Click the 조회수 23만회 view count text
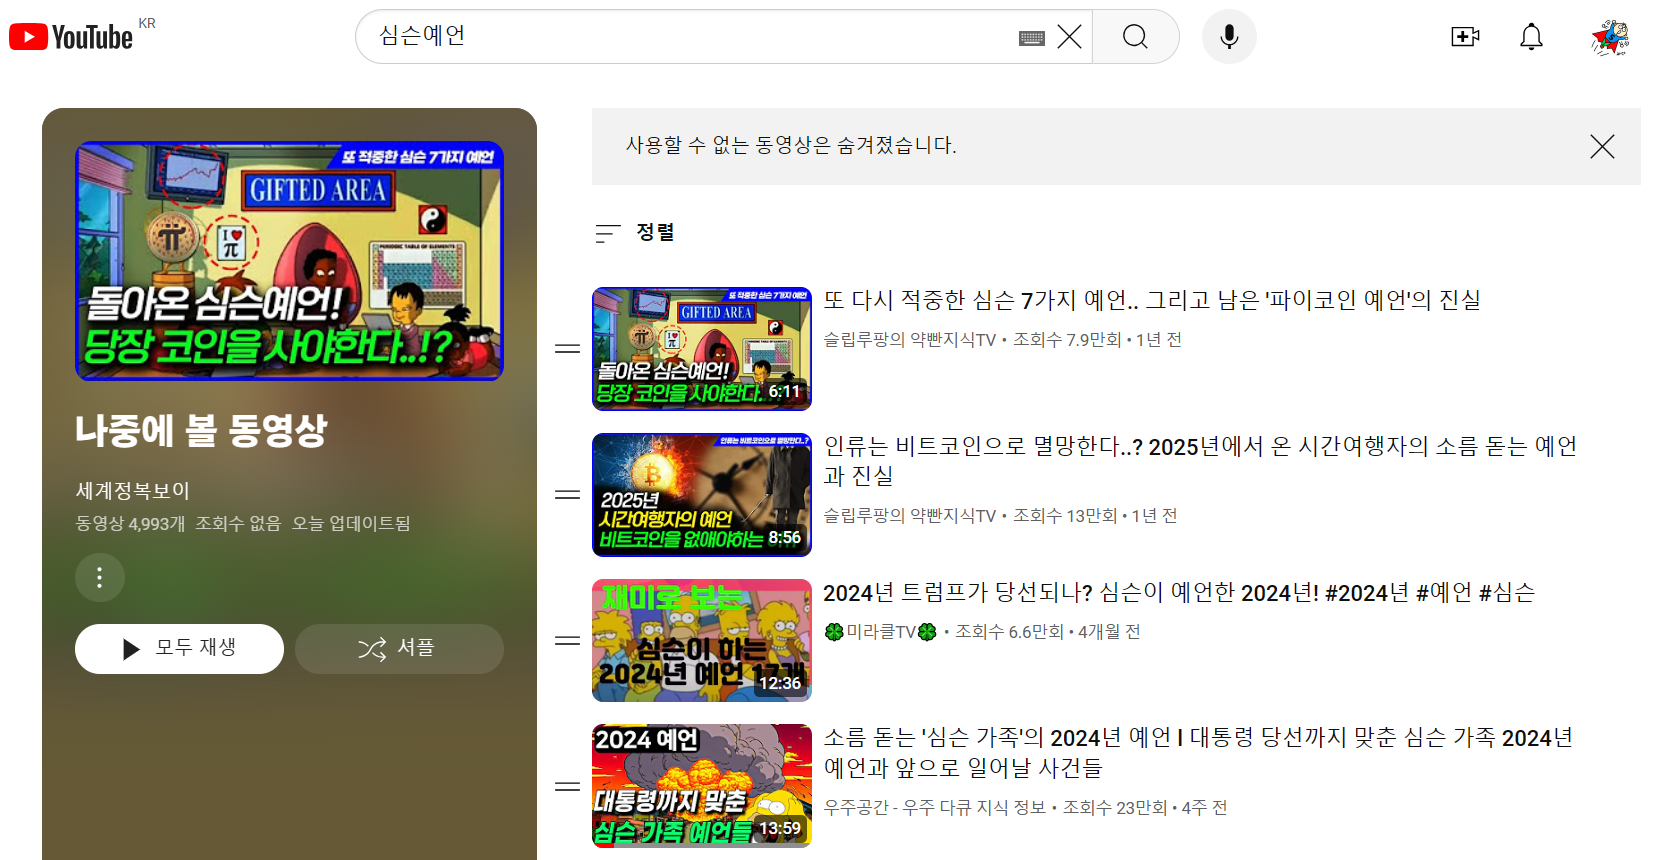 tap(1114, 808)
